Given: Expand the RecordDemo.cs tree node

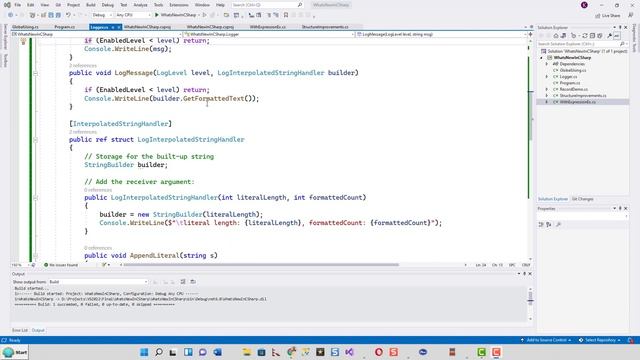Looking at the screenshot, I should coord(547,89).
